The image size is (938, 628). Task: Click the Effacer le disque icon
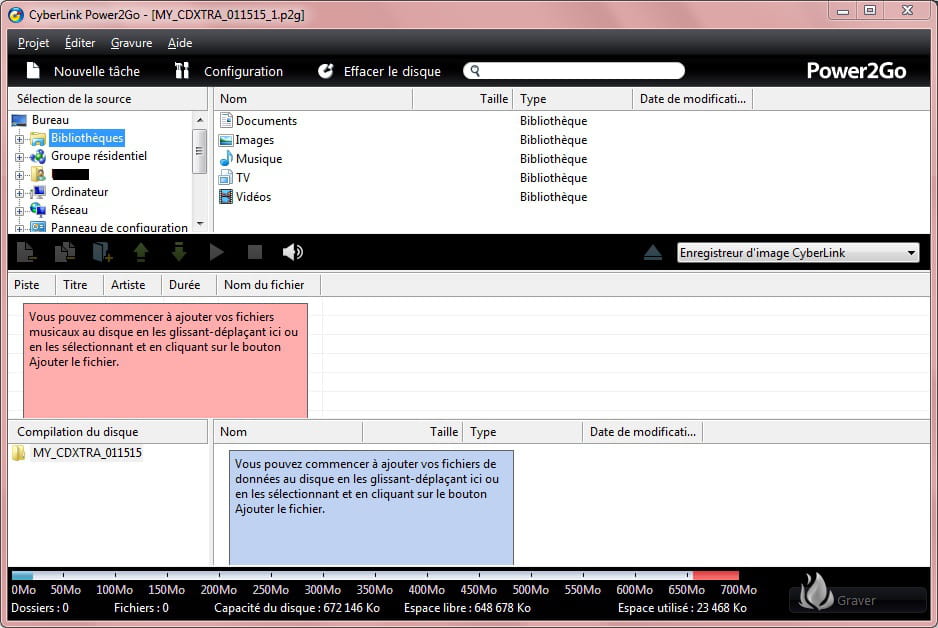pyautogui.click(x=325, y=71)
